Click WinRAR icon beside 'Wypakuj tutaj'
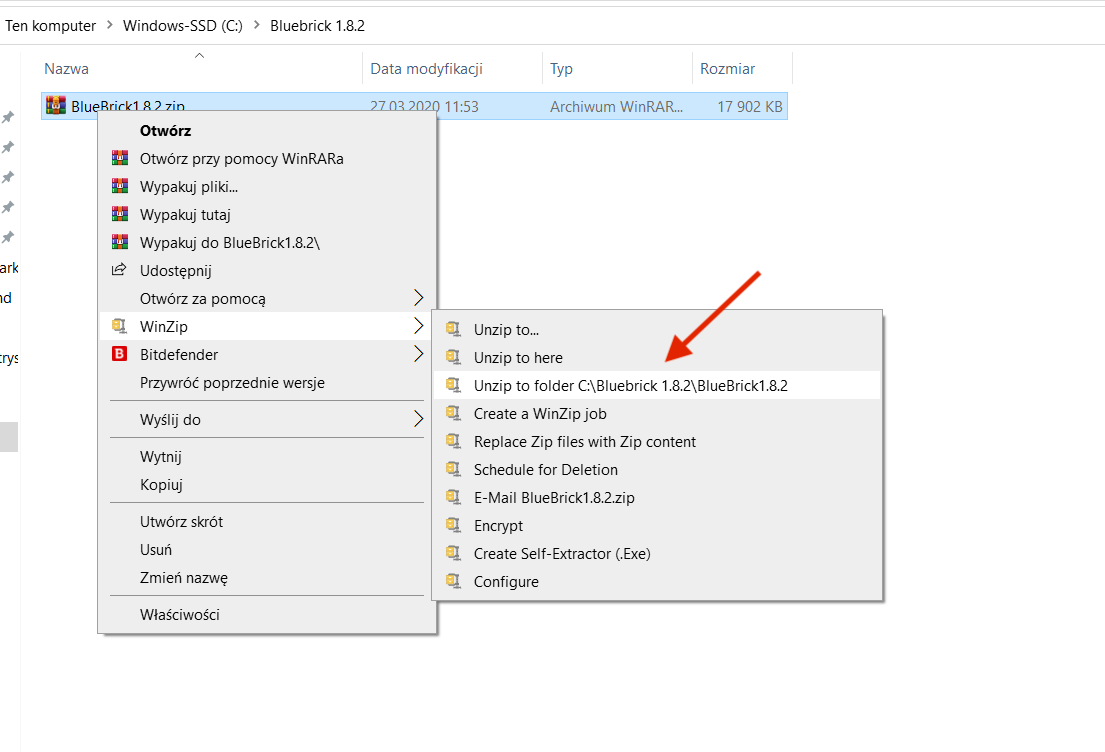Viewport: 1105px width, 752px height. click(x=120, y=214)
